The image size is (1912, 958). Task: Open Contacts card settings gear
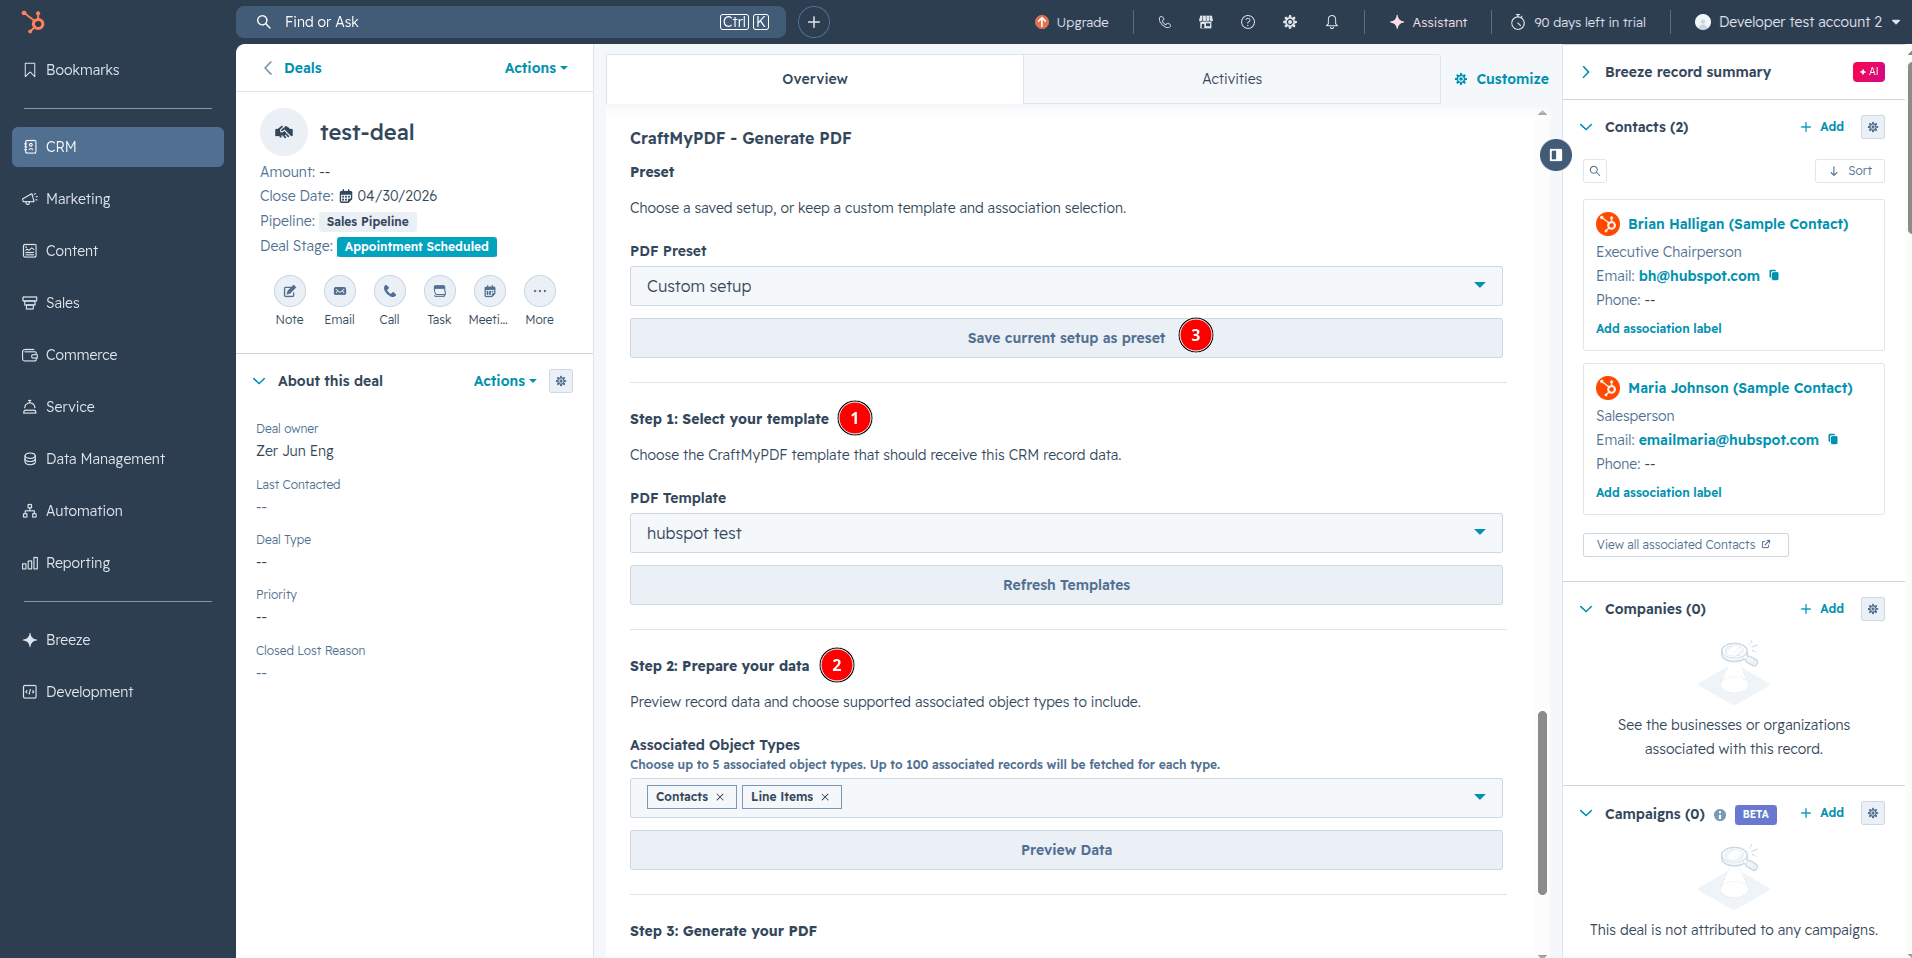click(x=1873, y=127)
